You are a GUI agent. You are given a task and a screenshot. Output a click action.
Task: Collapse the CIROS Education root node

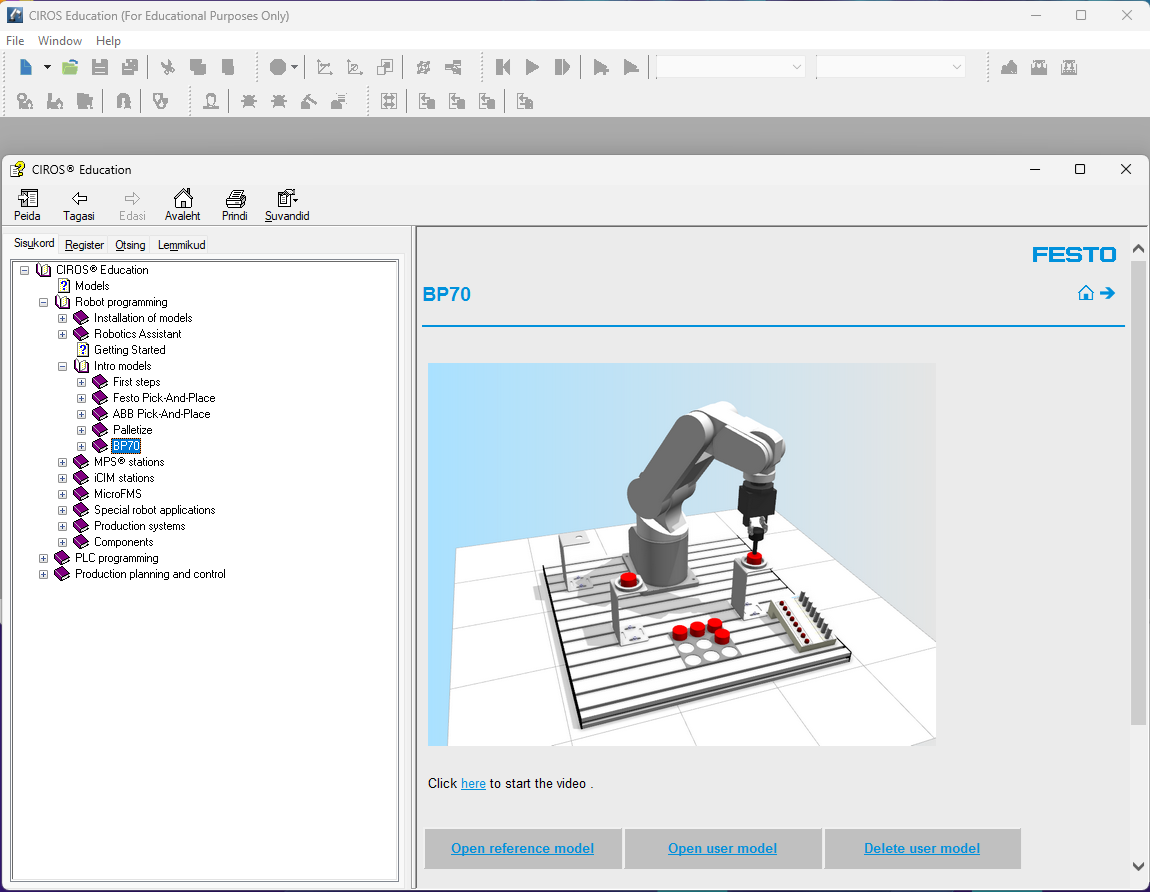click(24, 270)
